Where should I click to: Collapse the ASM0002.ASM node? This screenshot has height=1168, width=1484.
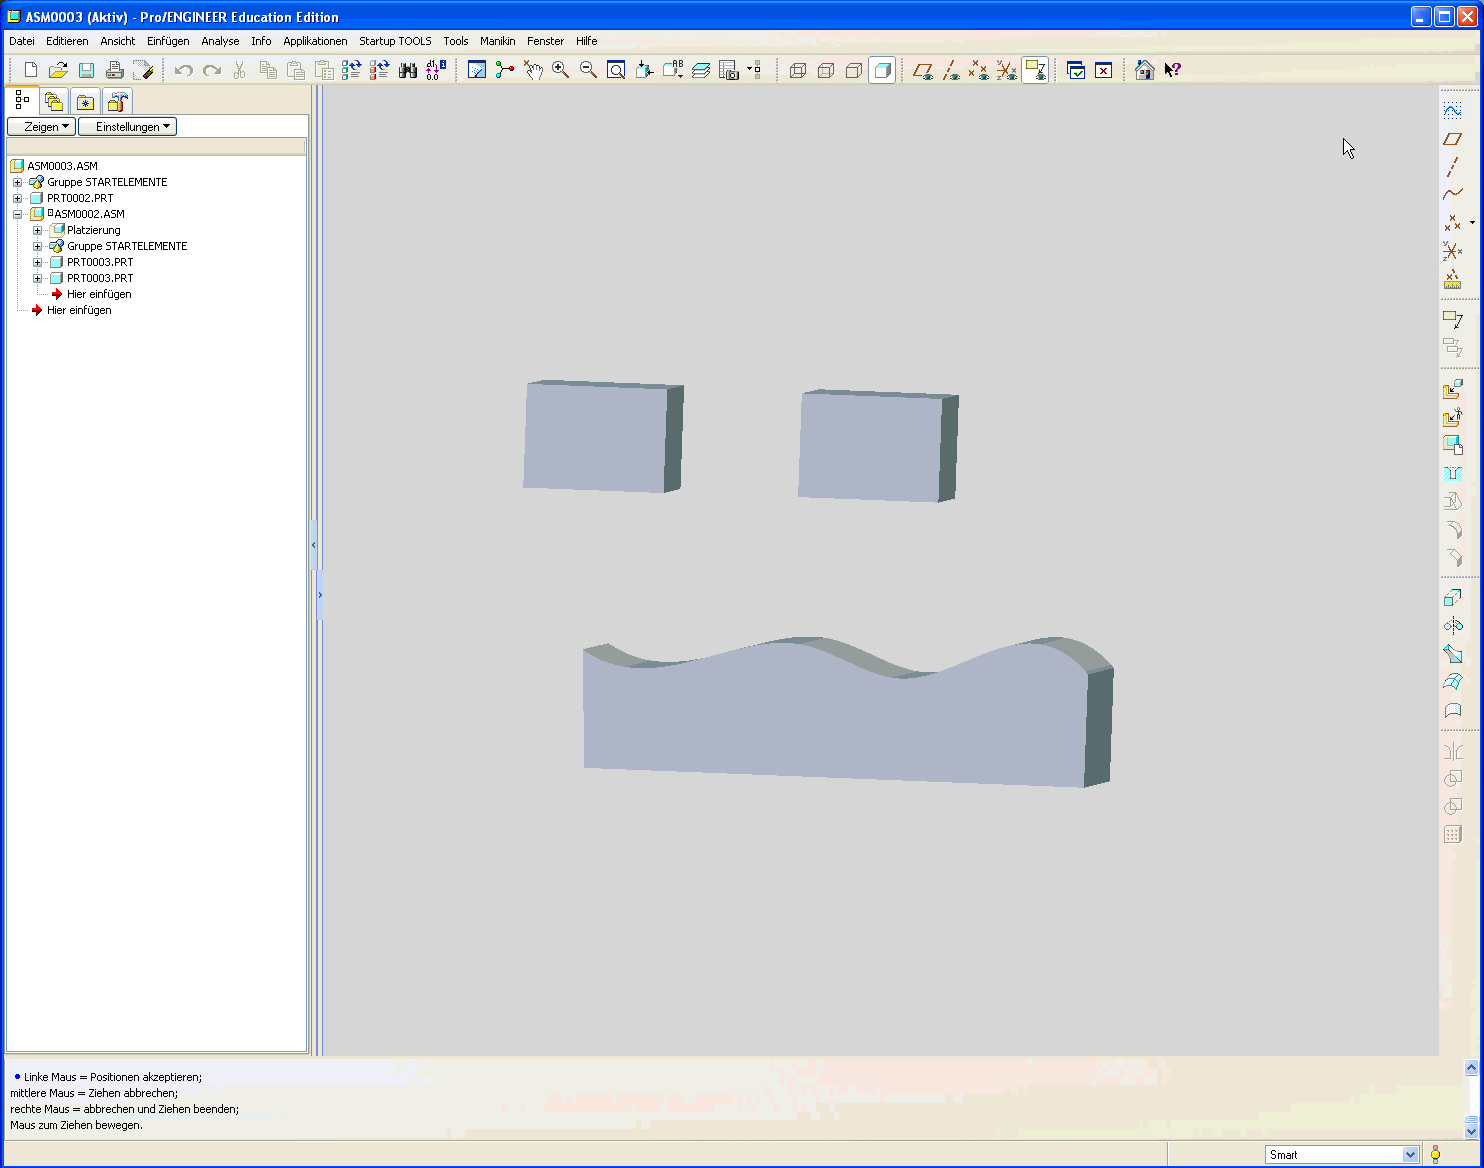17,214
